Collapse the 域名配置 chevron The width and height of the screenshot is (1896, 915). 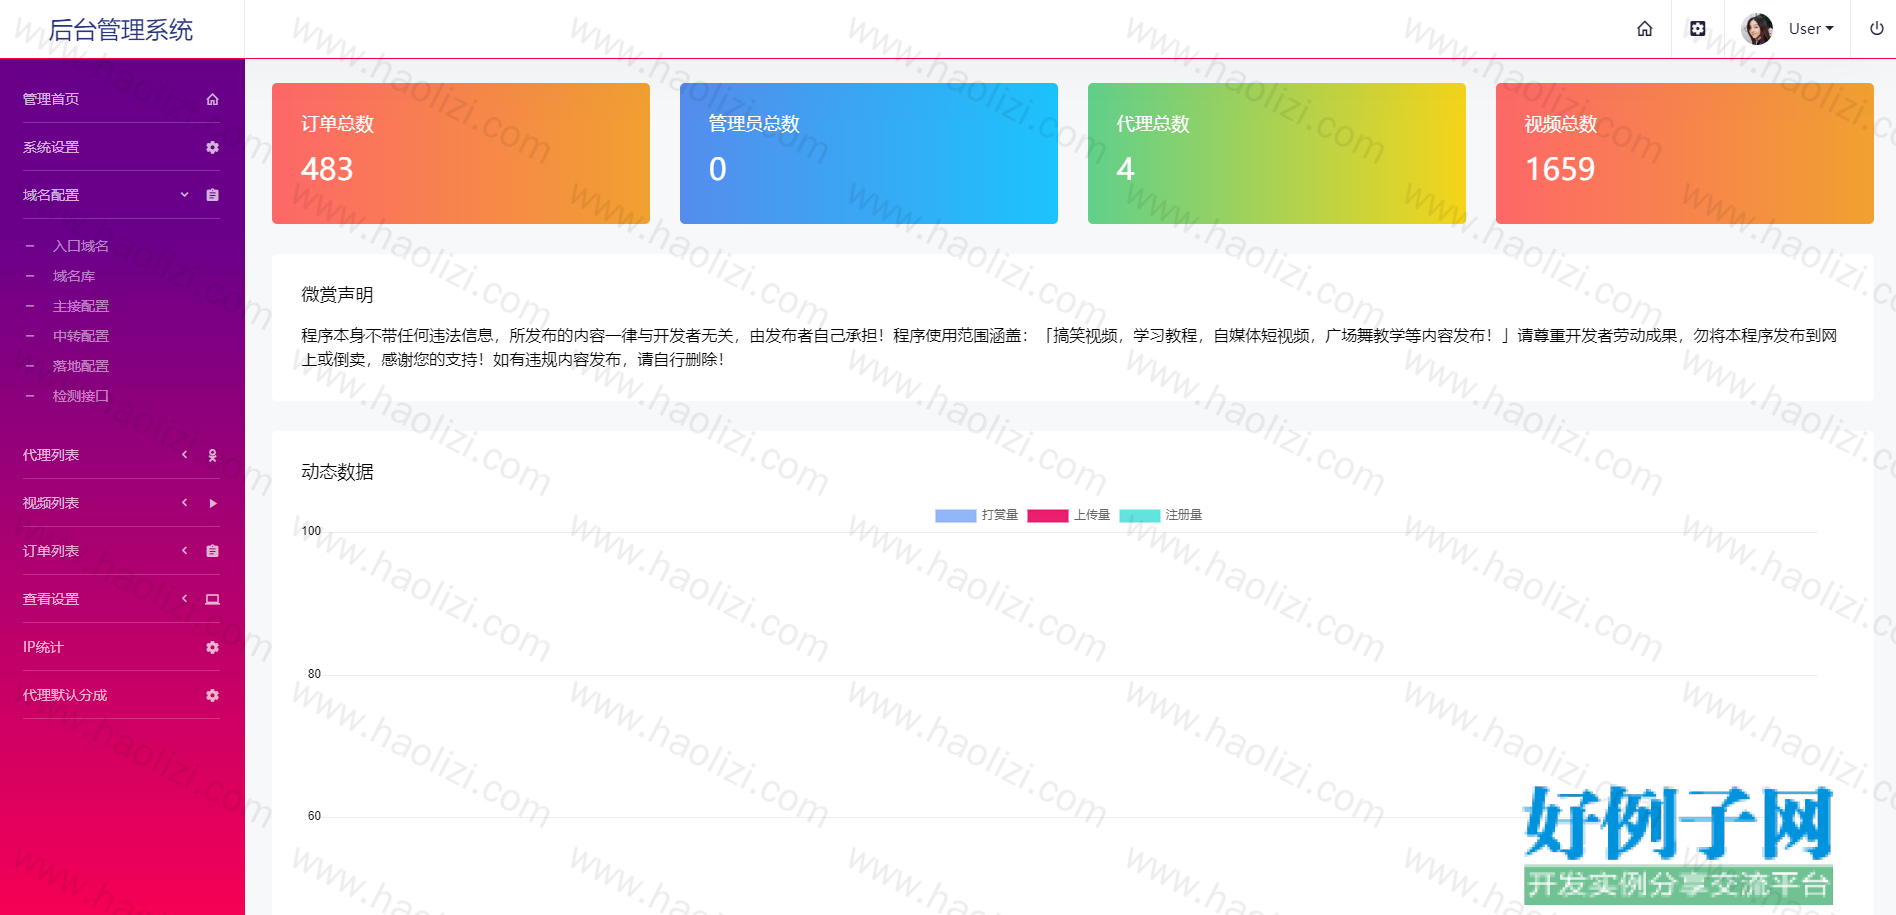click(x=184, y=195)
